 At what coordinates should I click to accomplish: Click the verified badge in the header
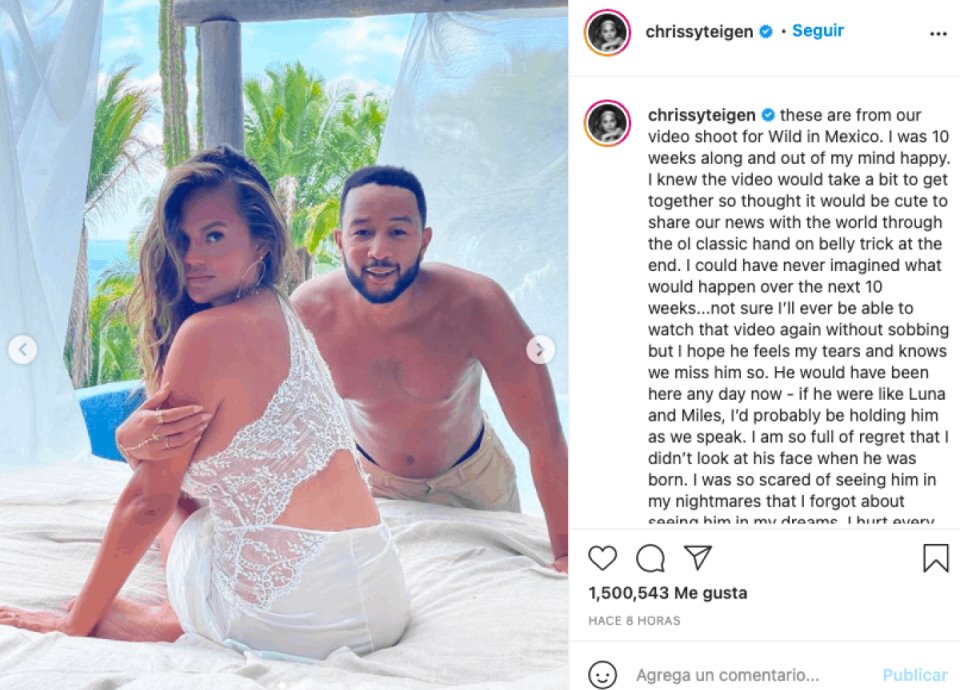765,31
